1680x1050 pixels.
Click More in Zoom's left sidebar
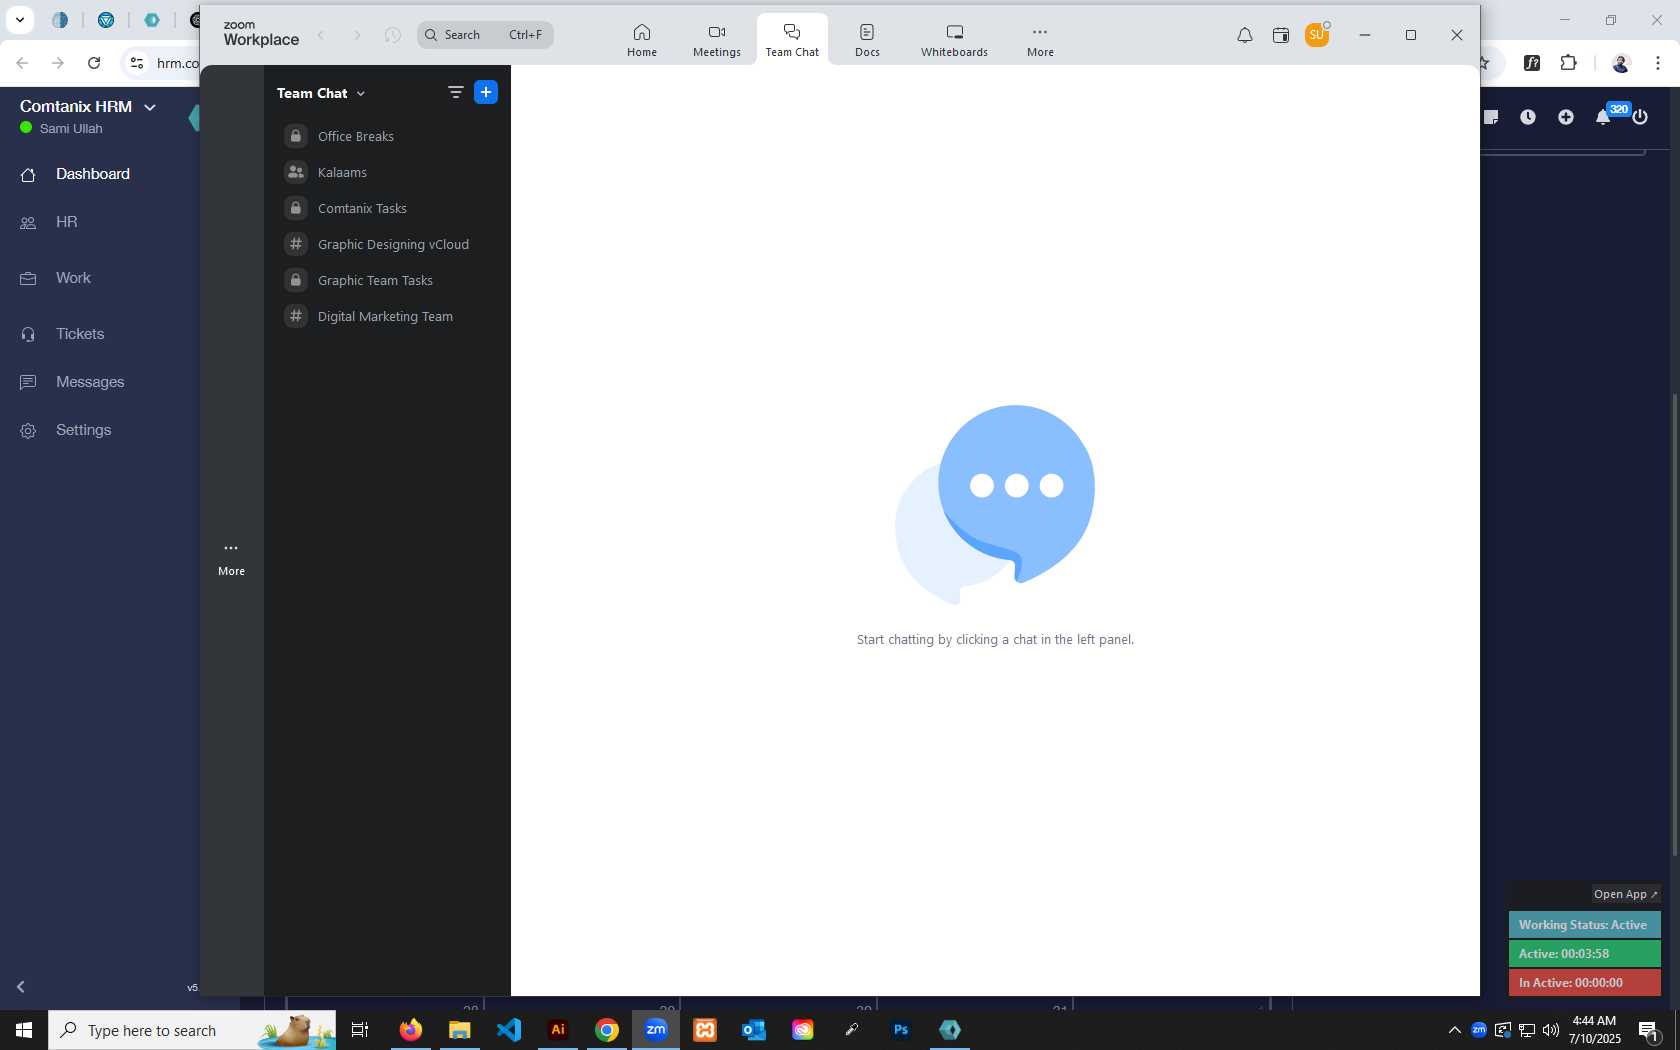tap(231, 559)
